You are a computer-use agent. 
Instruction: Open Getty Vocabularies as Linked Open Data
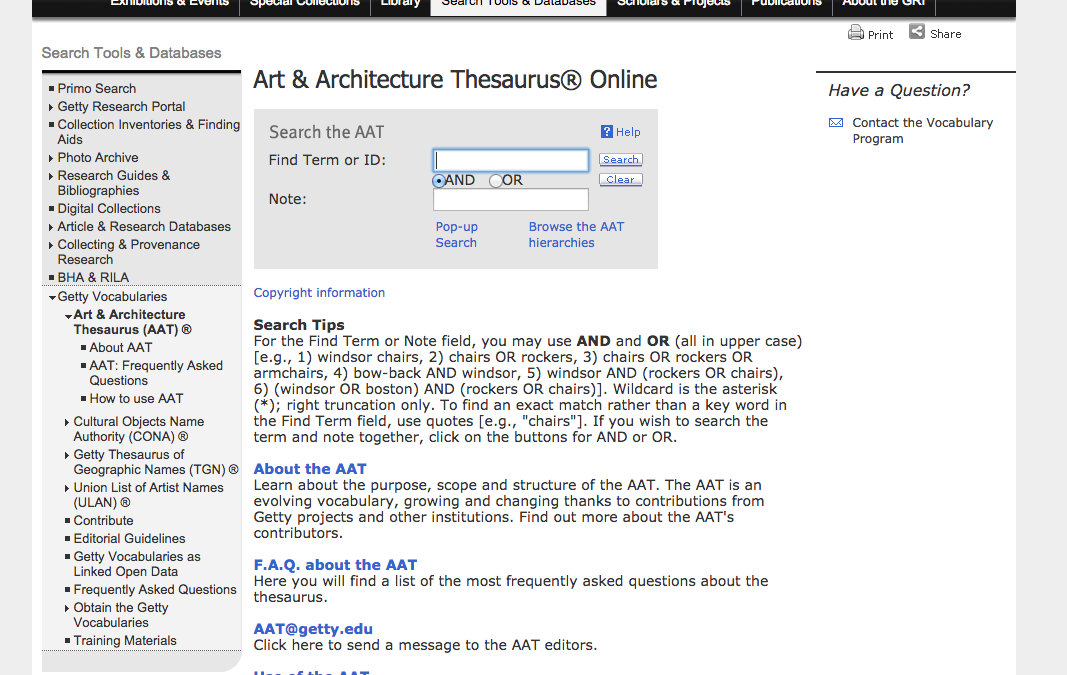click(x=137, y=564)
